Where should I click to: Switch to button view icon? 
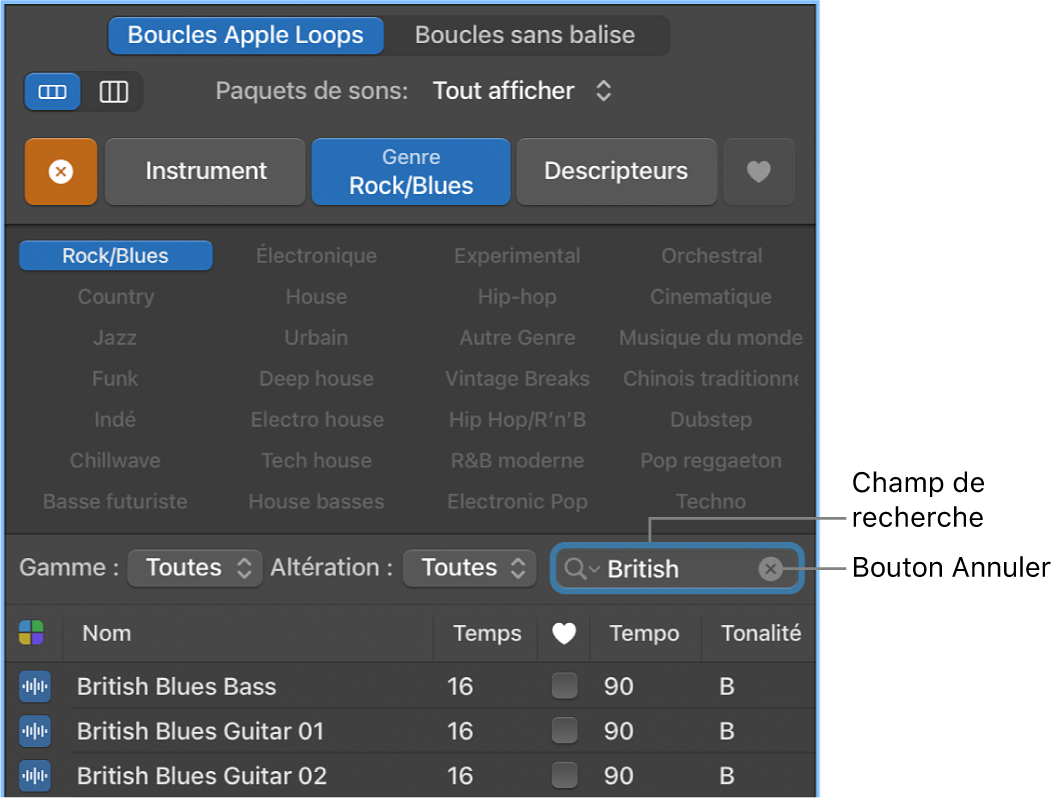[52, 92]
